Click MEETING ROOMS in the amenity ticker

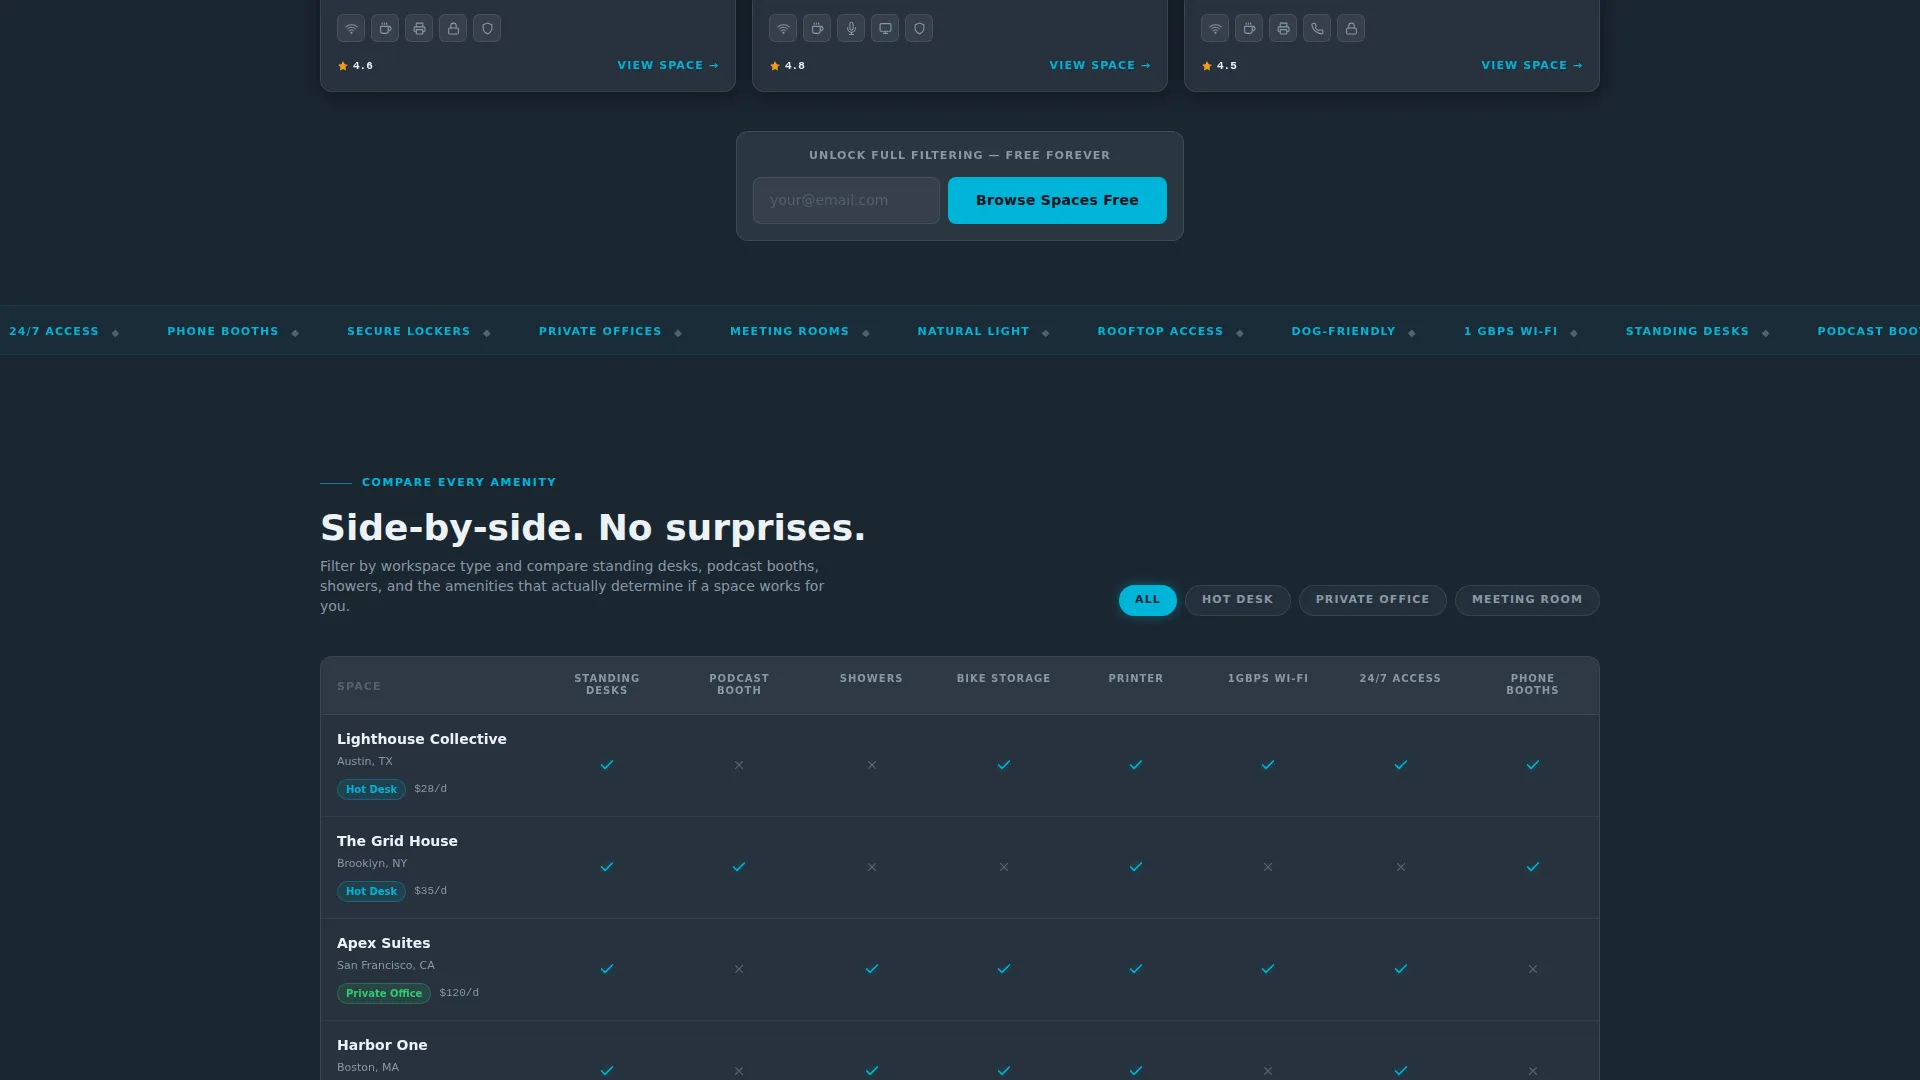(789, 331)
